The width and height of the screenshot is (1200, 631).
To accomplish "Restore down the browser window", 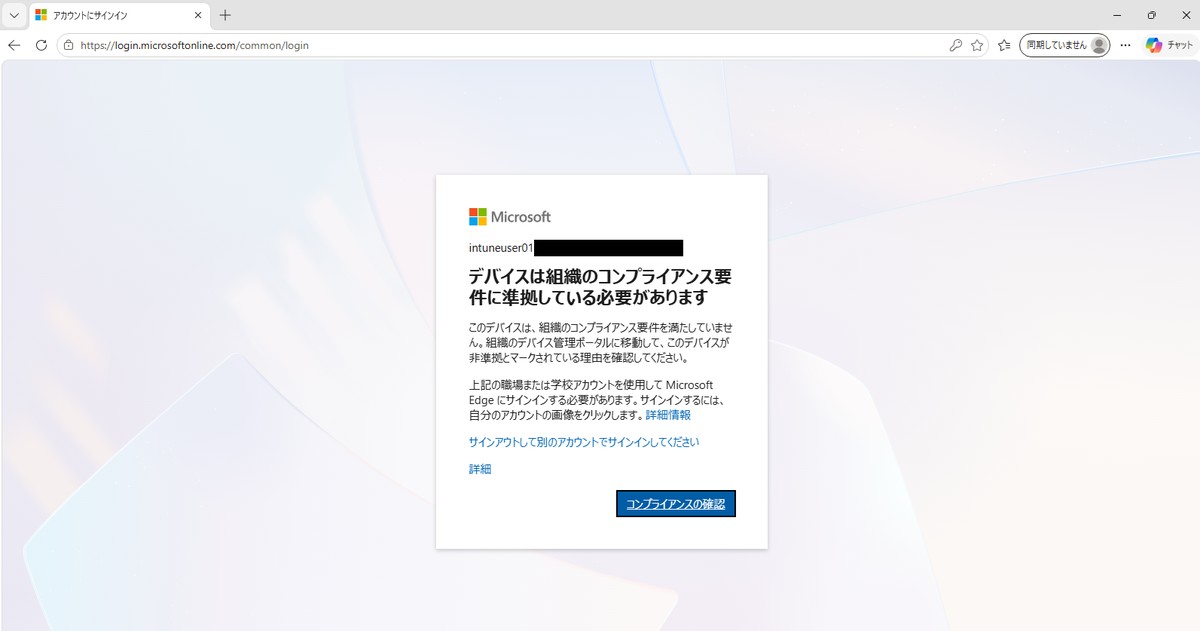I will click(x=1151, y=15).
